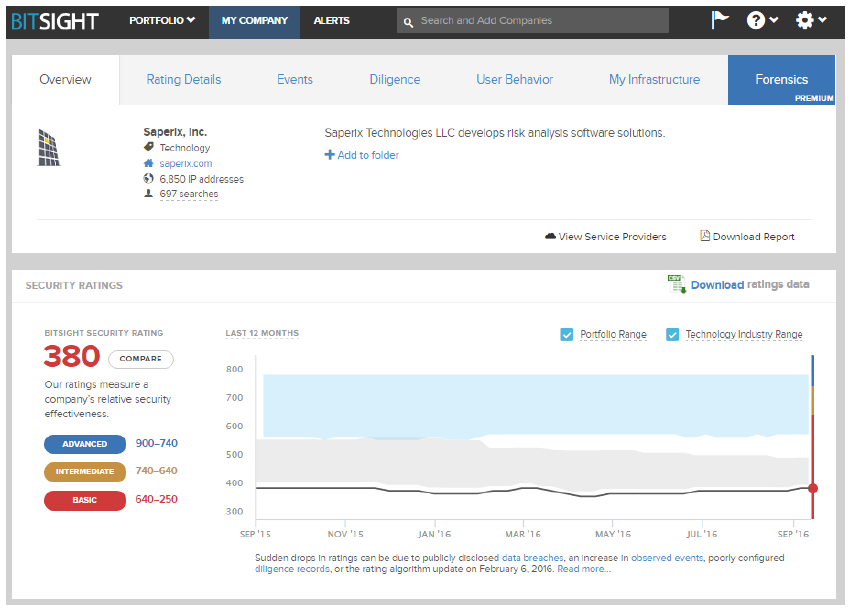Open the Alerts nav item
853x613 pixels.
331,21
